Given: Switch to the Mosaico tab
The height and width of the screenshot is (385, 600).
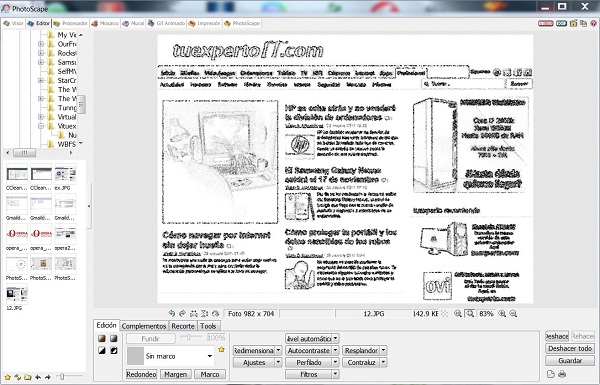Looking at the screenshot, I should tap(105, 23).
